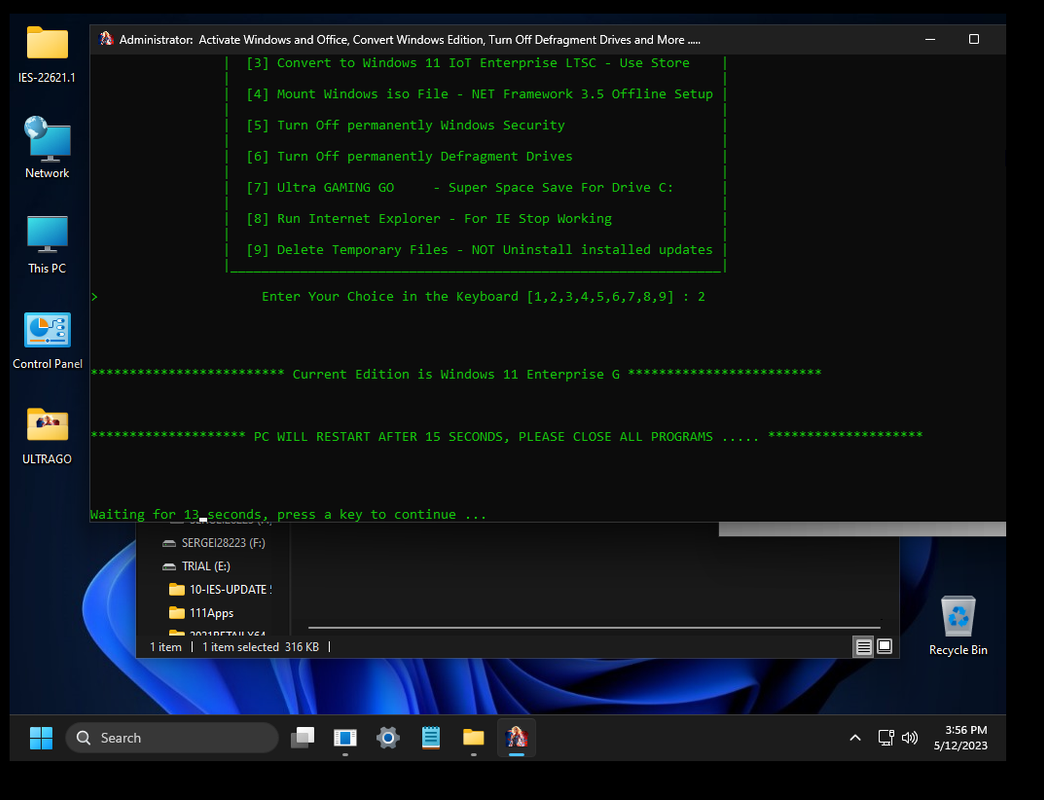Screen dimensions: 1044x800
Task: Click the console horizontal scrollbar thumb
Action: (862, 529)
